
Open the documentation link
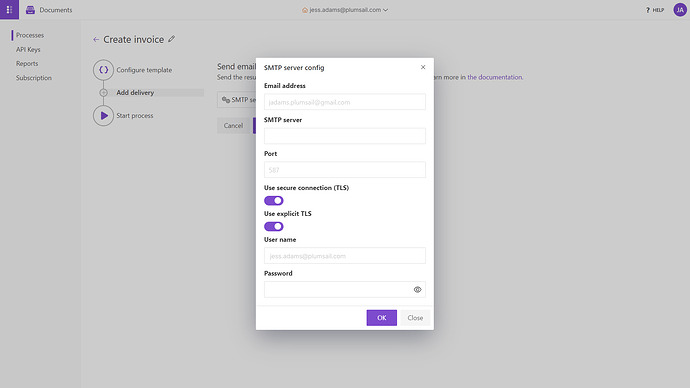click(495, 77)
